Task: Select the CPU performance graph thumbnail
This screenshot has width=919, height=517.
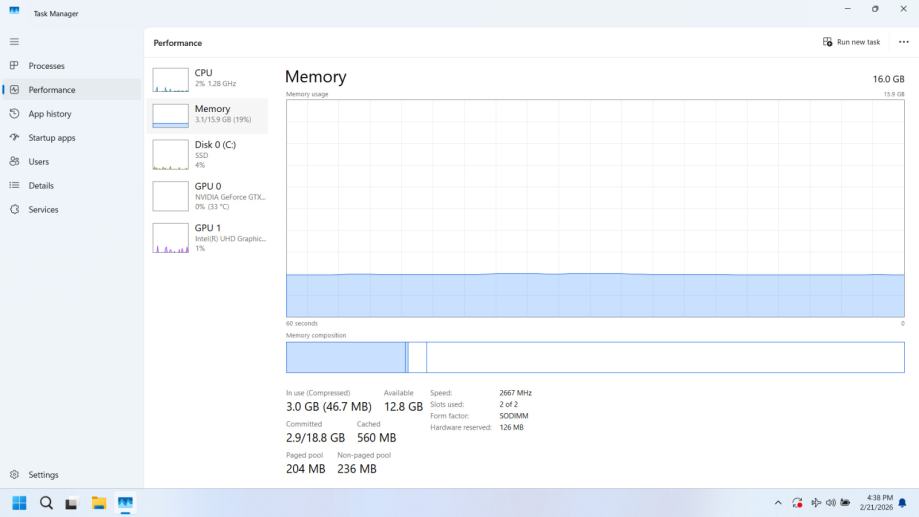Action: (x=170, y=79)
